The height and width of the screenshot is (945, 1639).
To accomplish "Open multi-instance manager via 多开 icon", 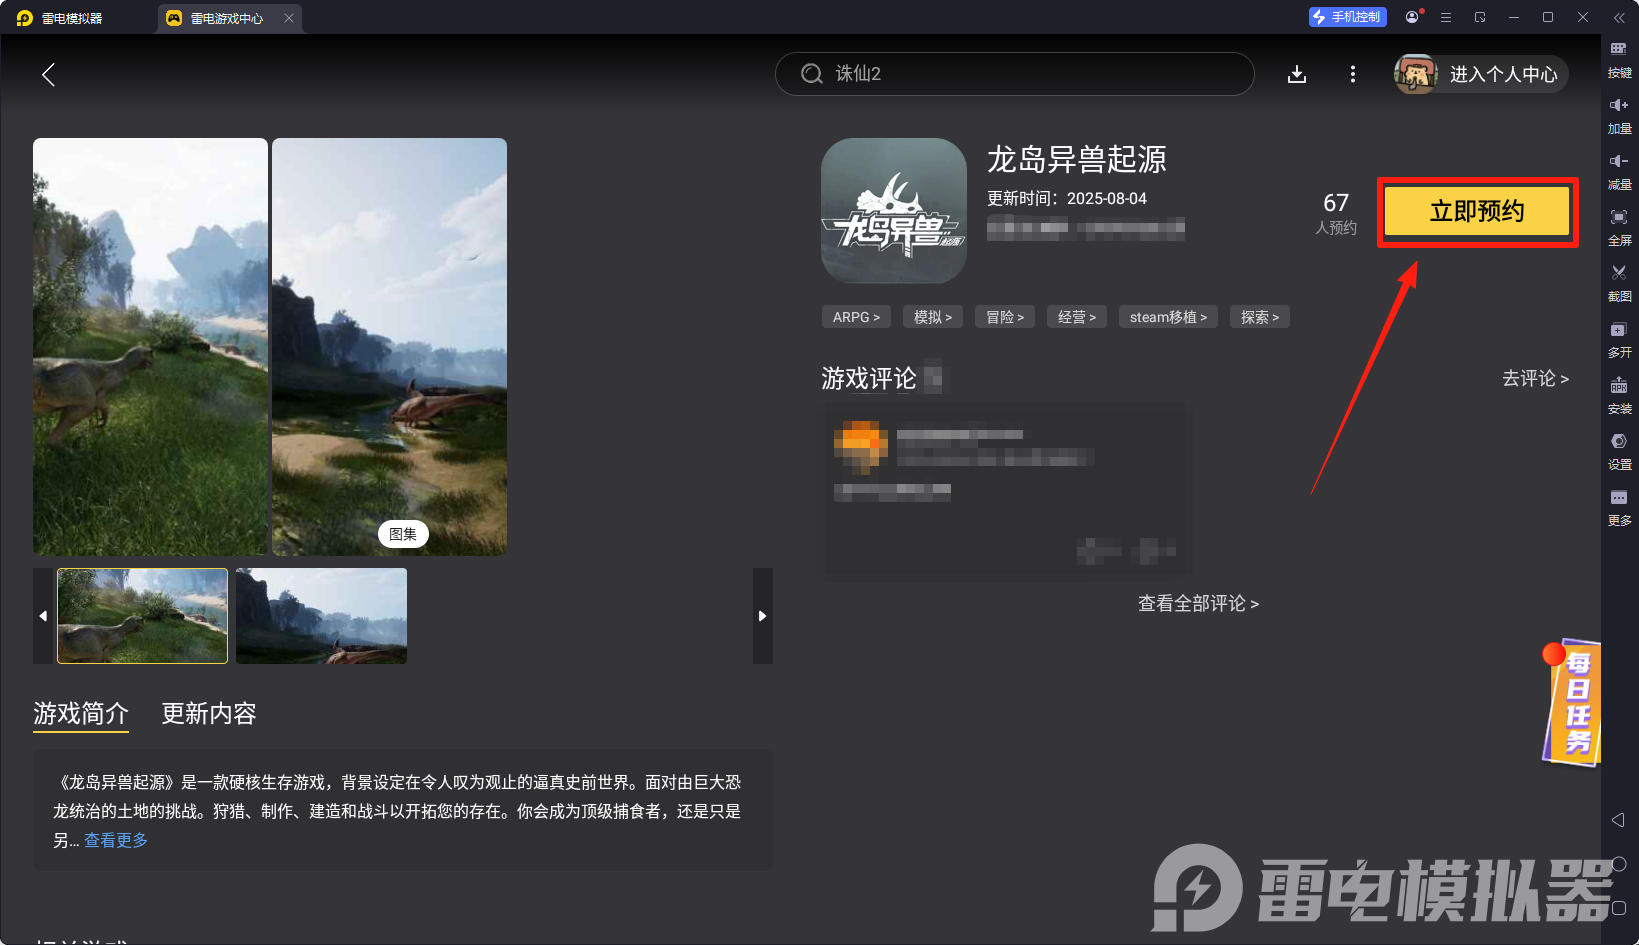I will pos(1620,339).
